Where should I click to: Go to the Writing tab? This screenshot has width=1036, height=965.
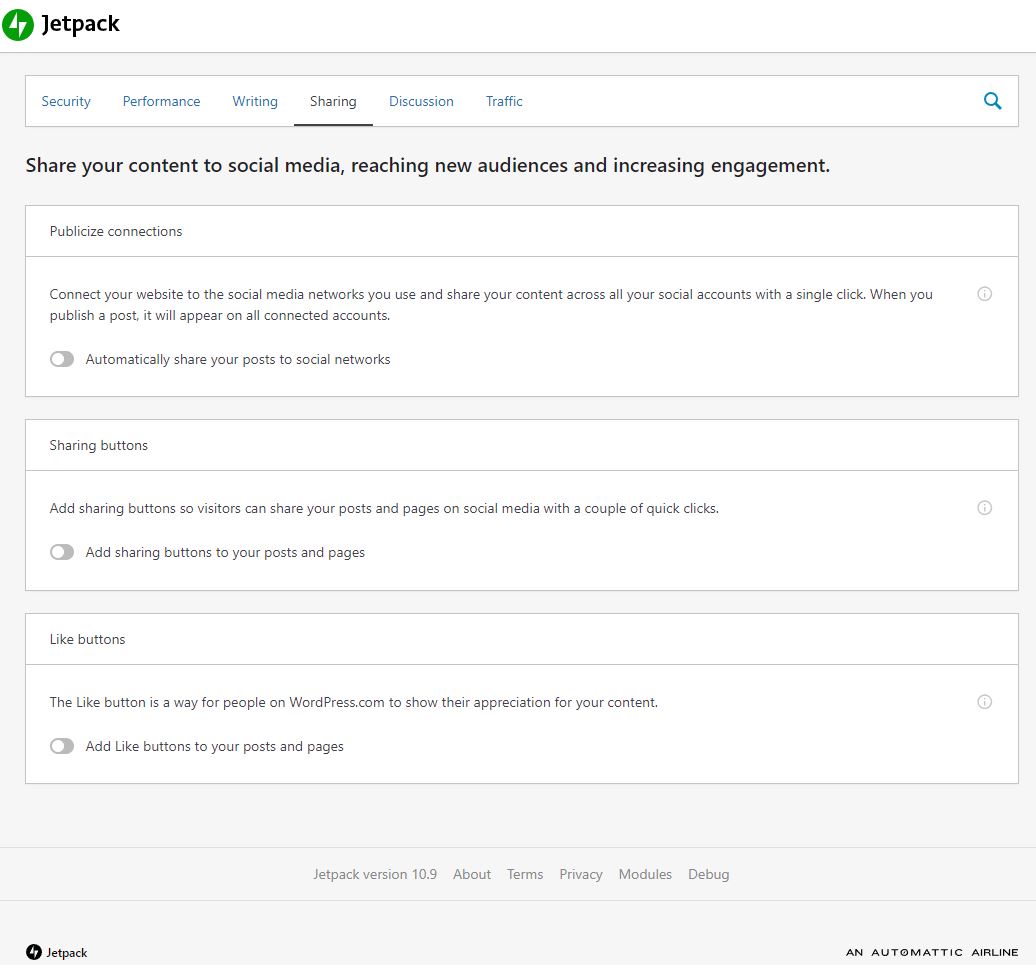coord(255,101)
